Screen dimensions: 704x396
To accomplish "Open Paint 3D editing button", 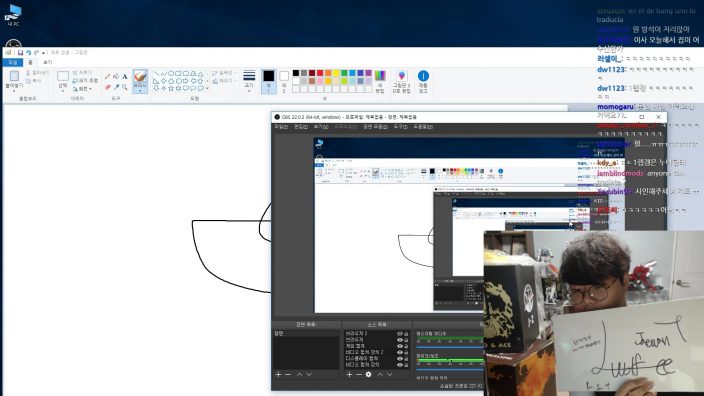I will (401, 81).
